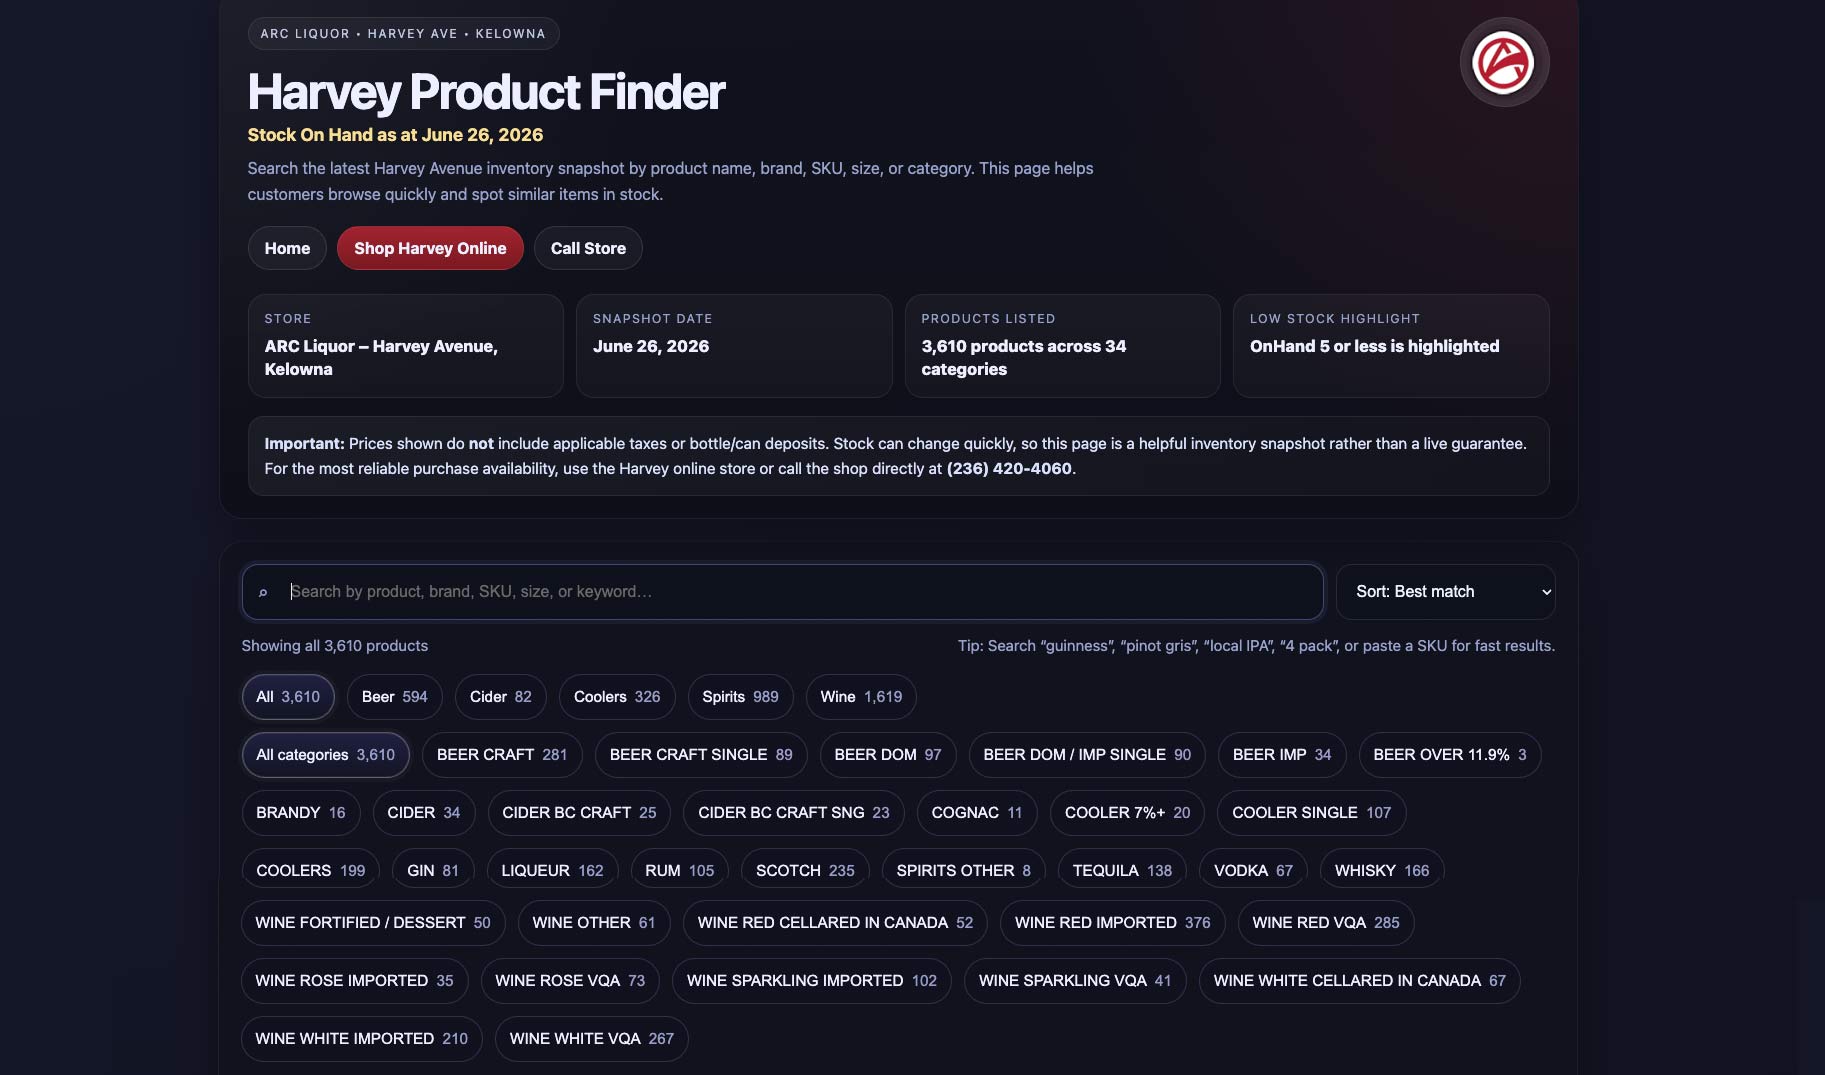Filter by WINE RED VQA
Image resolution: width=1825 pixels, height=1075 pixels.
click(1326, 923)
